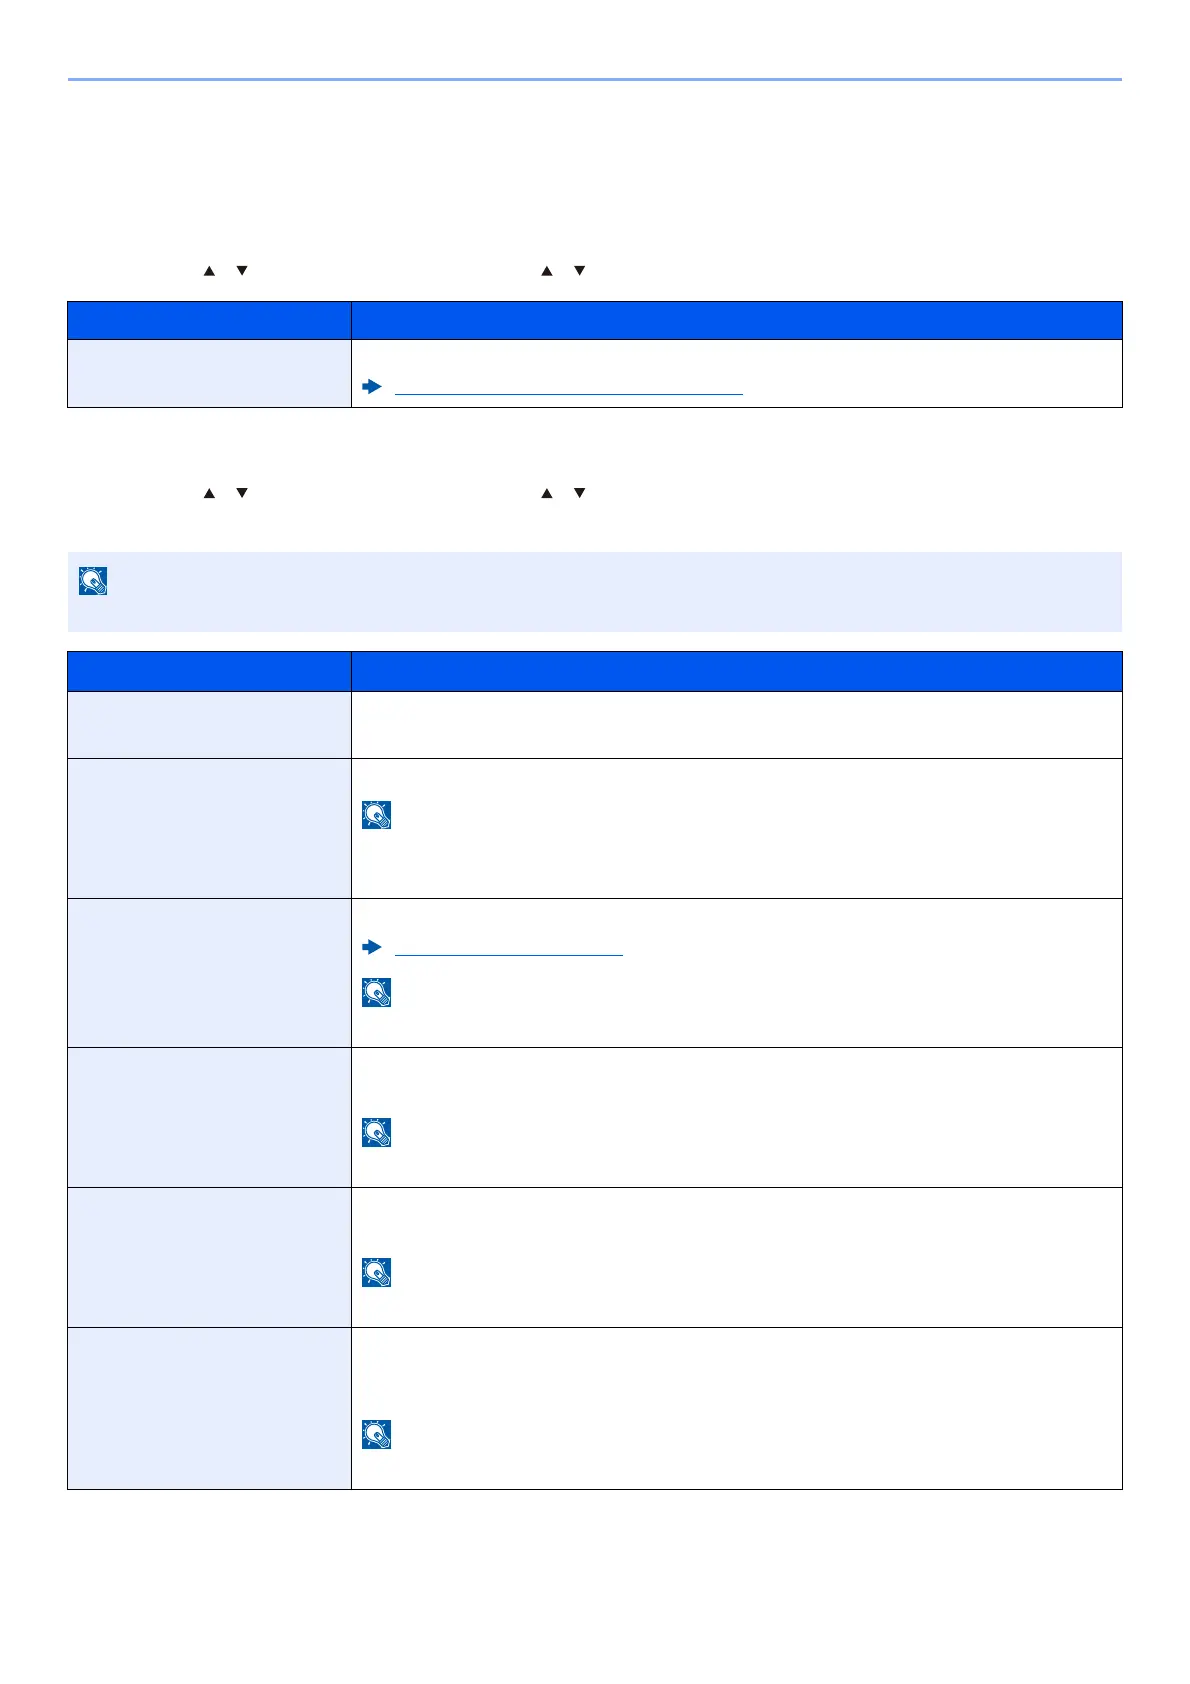Click the narrow left header cell of first table
Screen dimensions: 1190x1684
click(x=209, y=320)
